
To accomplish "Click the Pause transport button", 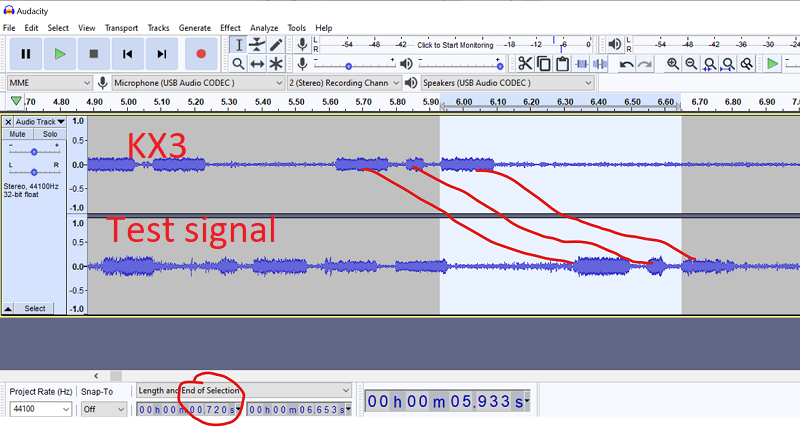I will tap(26, 54).
